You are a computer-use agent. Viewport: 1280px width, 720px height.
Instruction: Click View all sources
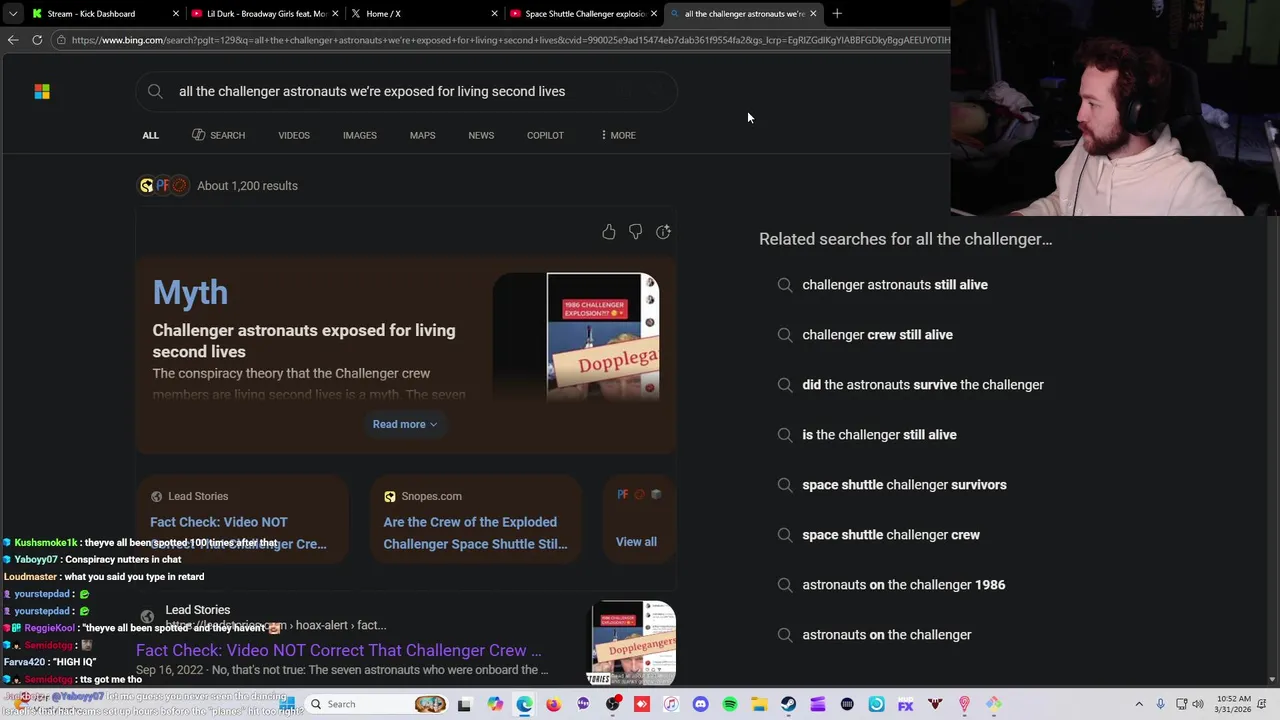point(636,542)
